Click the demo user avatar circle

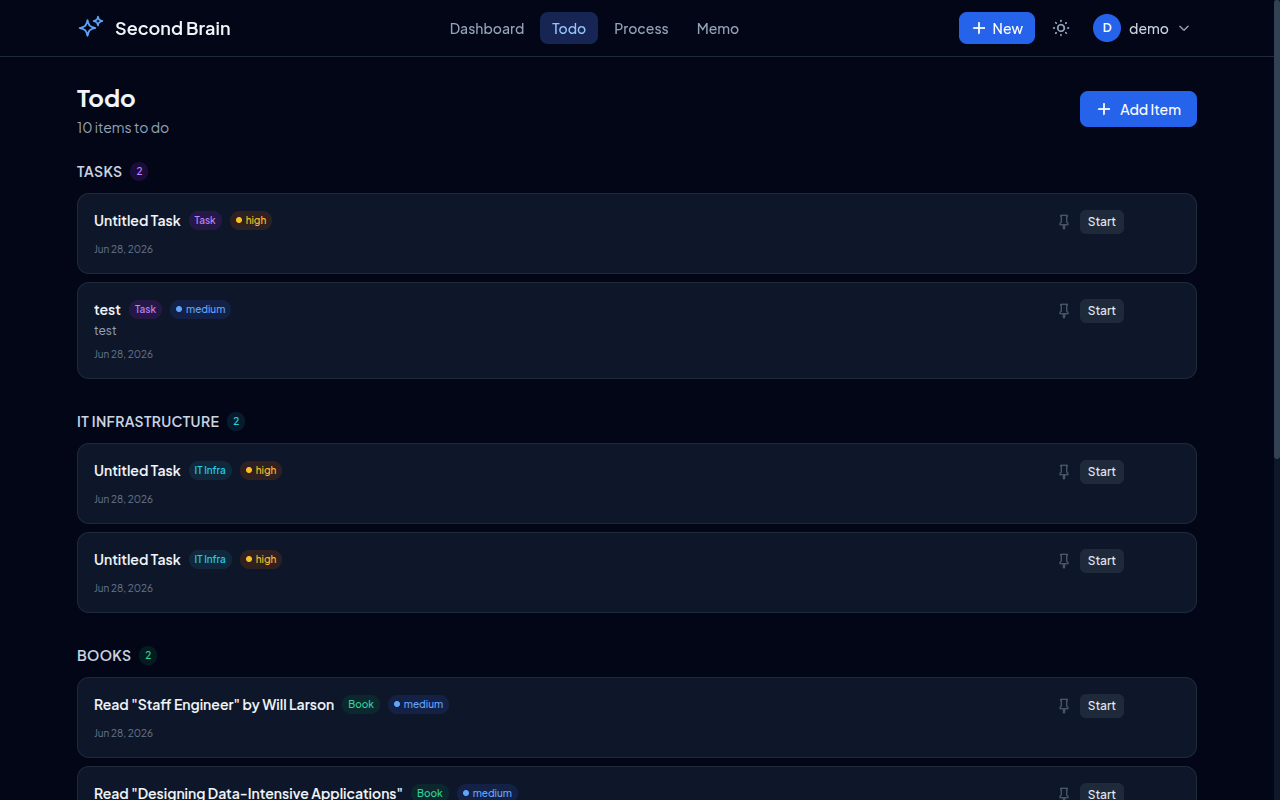point(1107,28)
